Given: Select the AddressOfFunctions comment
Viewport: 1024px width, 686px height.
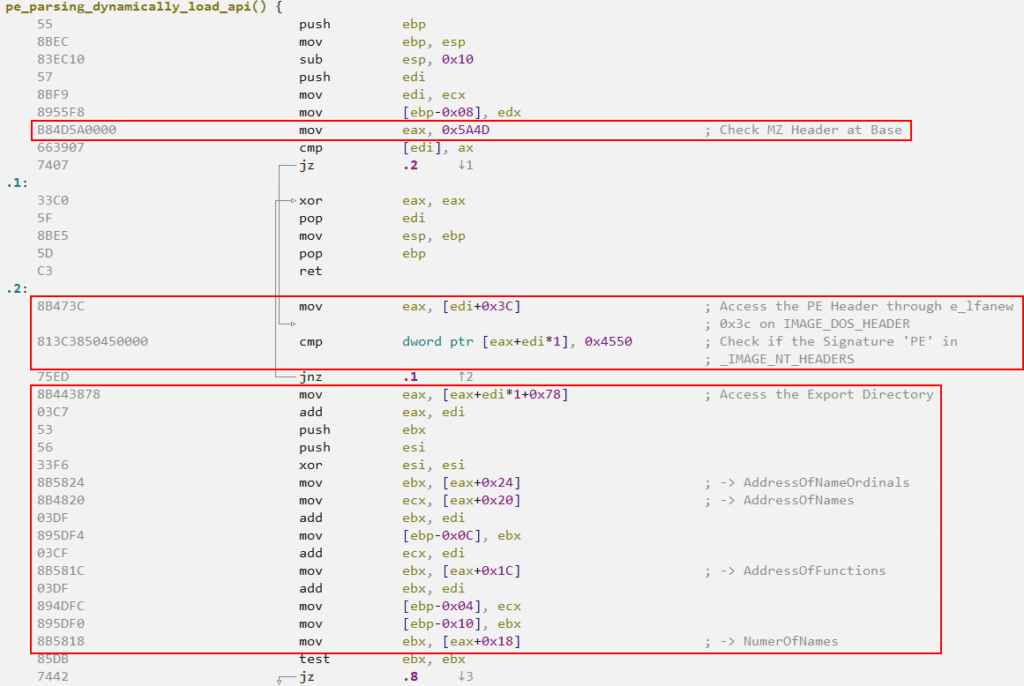Looking at the screenshot, I should [x=814, y=571].
